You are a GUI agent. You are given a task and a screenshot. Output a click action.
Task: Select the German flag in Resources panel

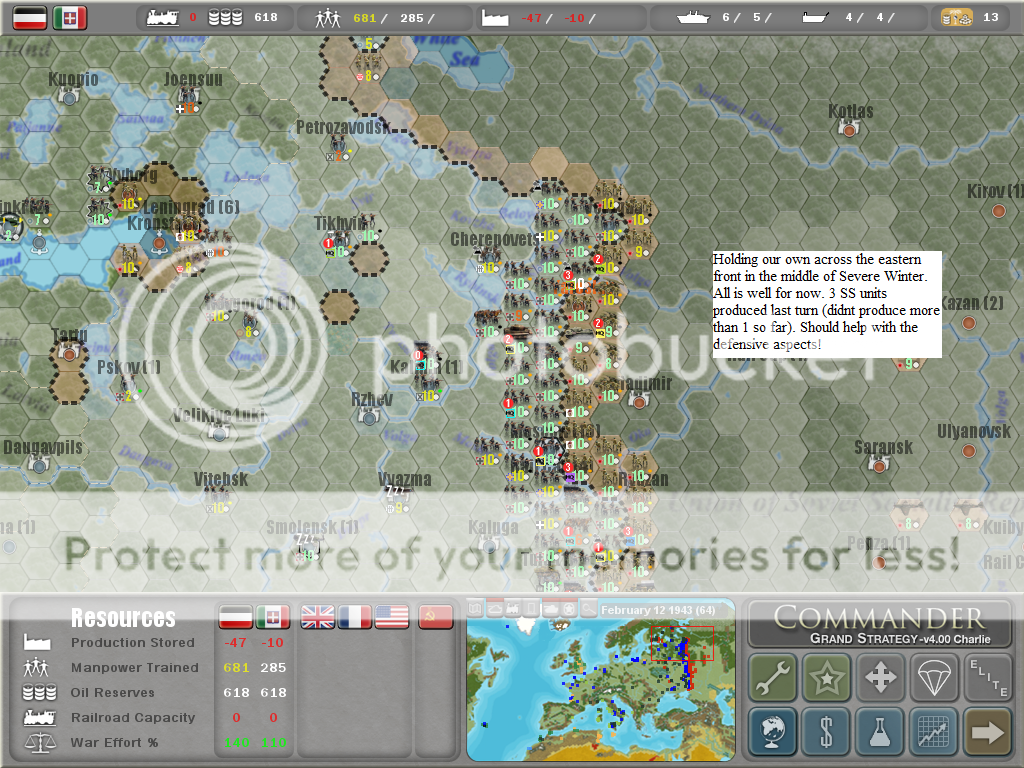[236, 617]
